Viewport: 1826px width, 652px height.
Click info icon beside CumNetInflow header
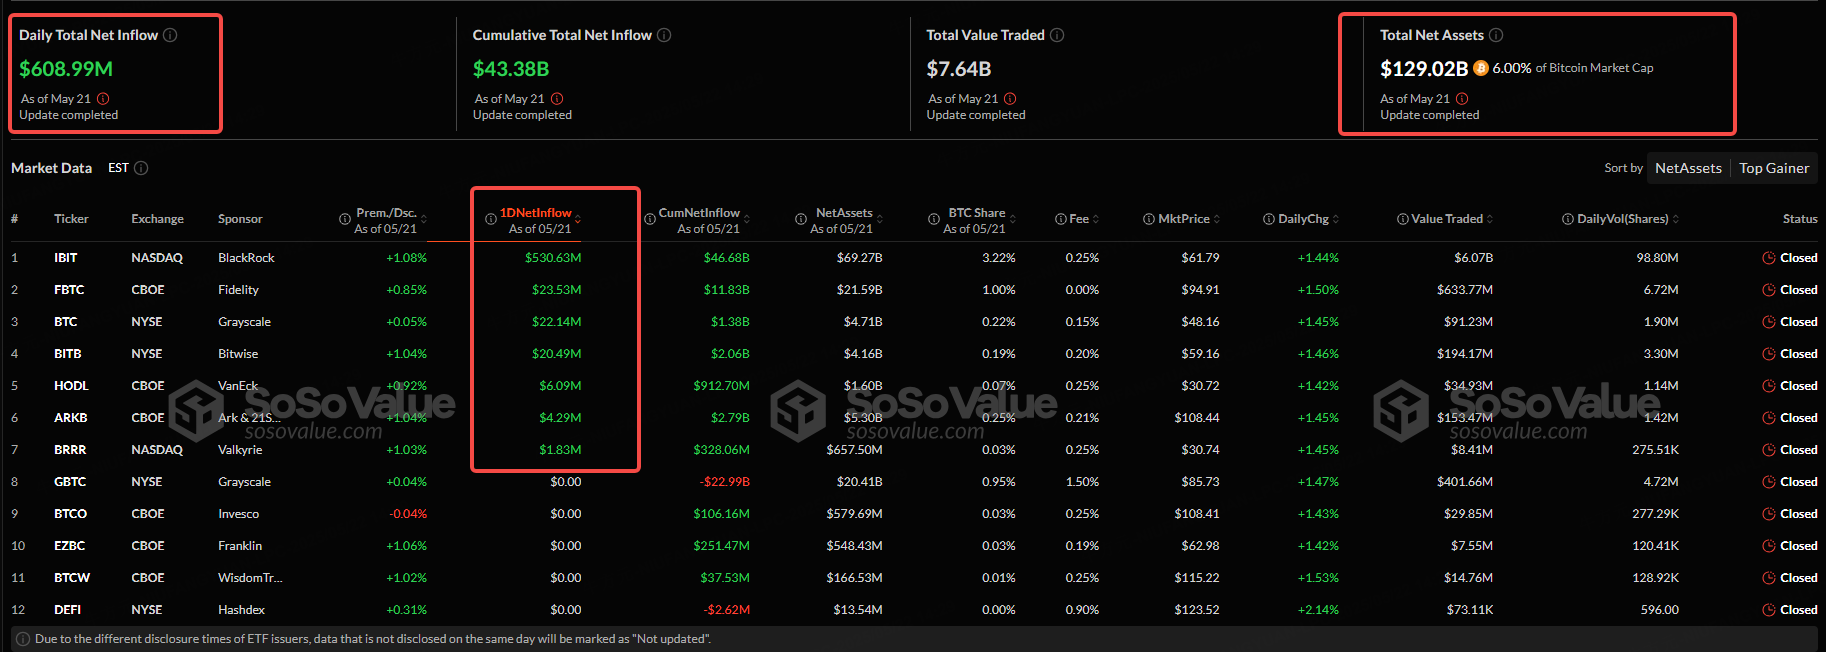(650, 219)
